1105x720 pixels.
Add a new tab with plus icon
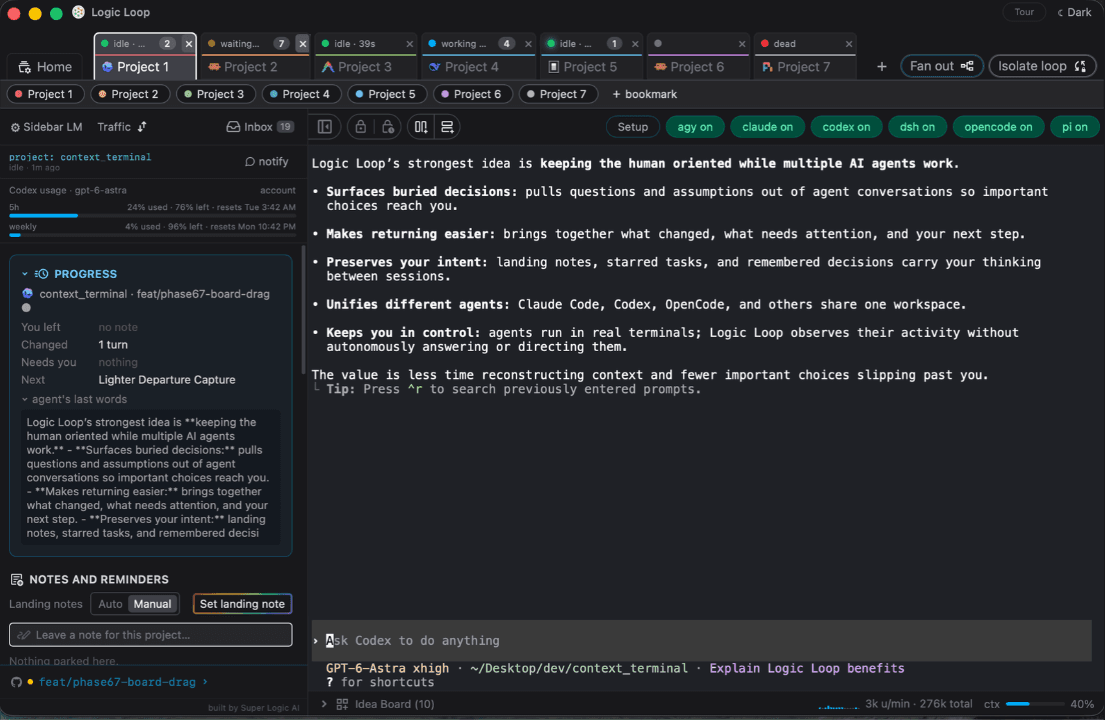click(882, 66)
